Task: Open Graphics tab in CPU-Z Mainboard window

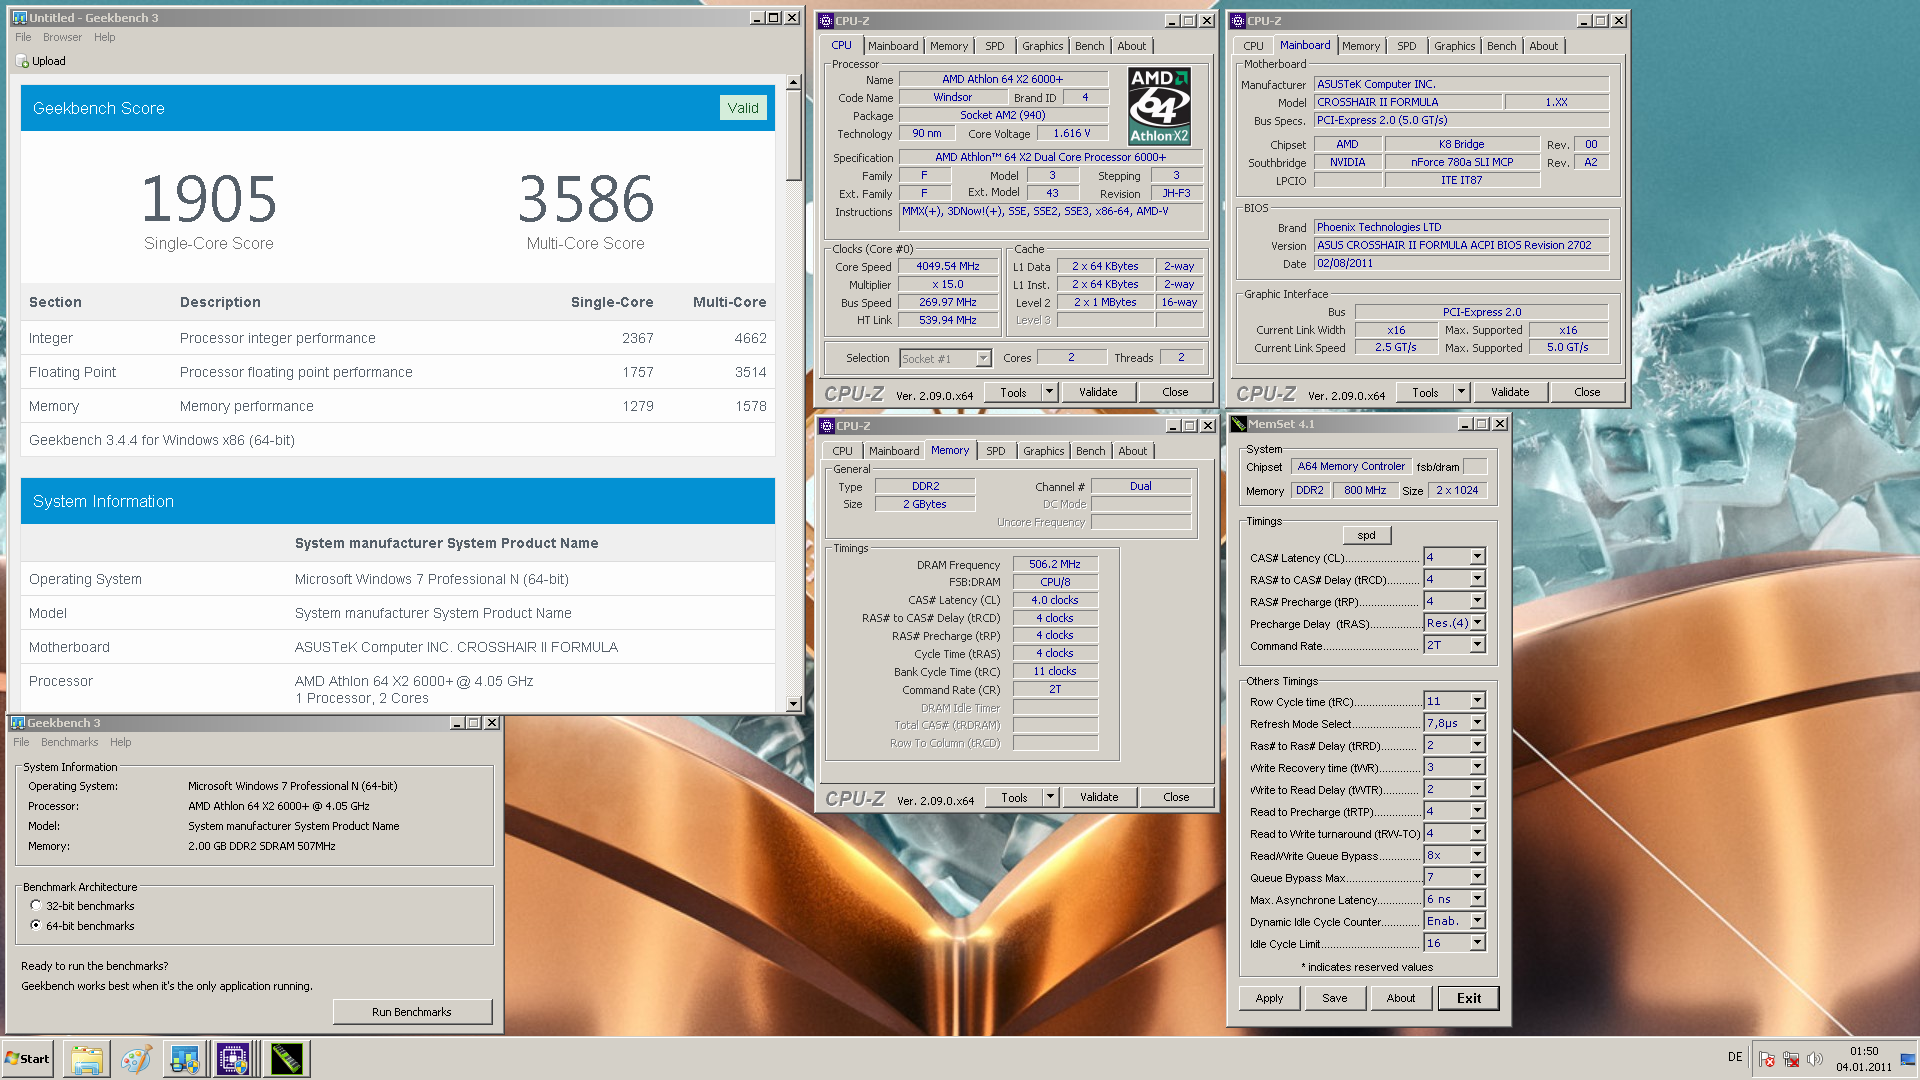Action: [1454, 46]
